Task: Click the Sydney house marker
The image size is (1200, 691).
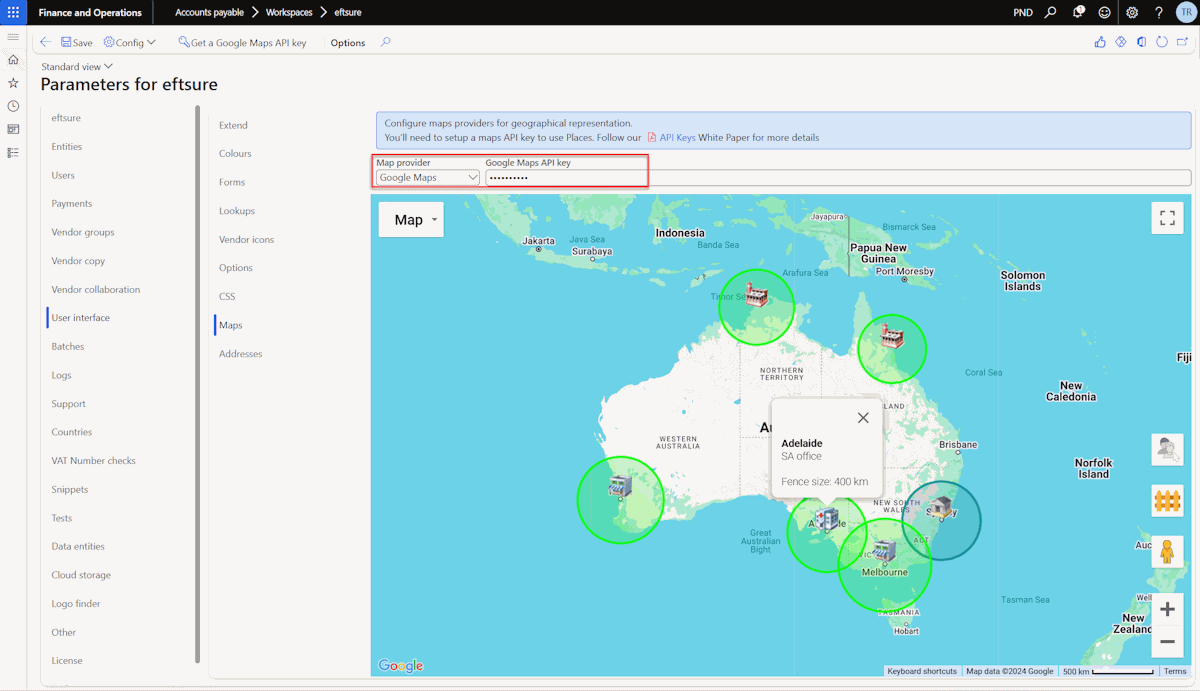Action: coord(941,508)
